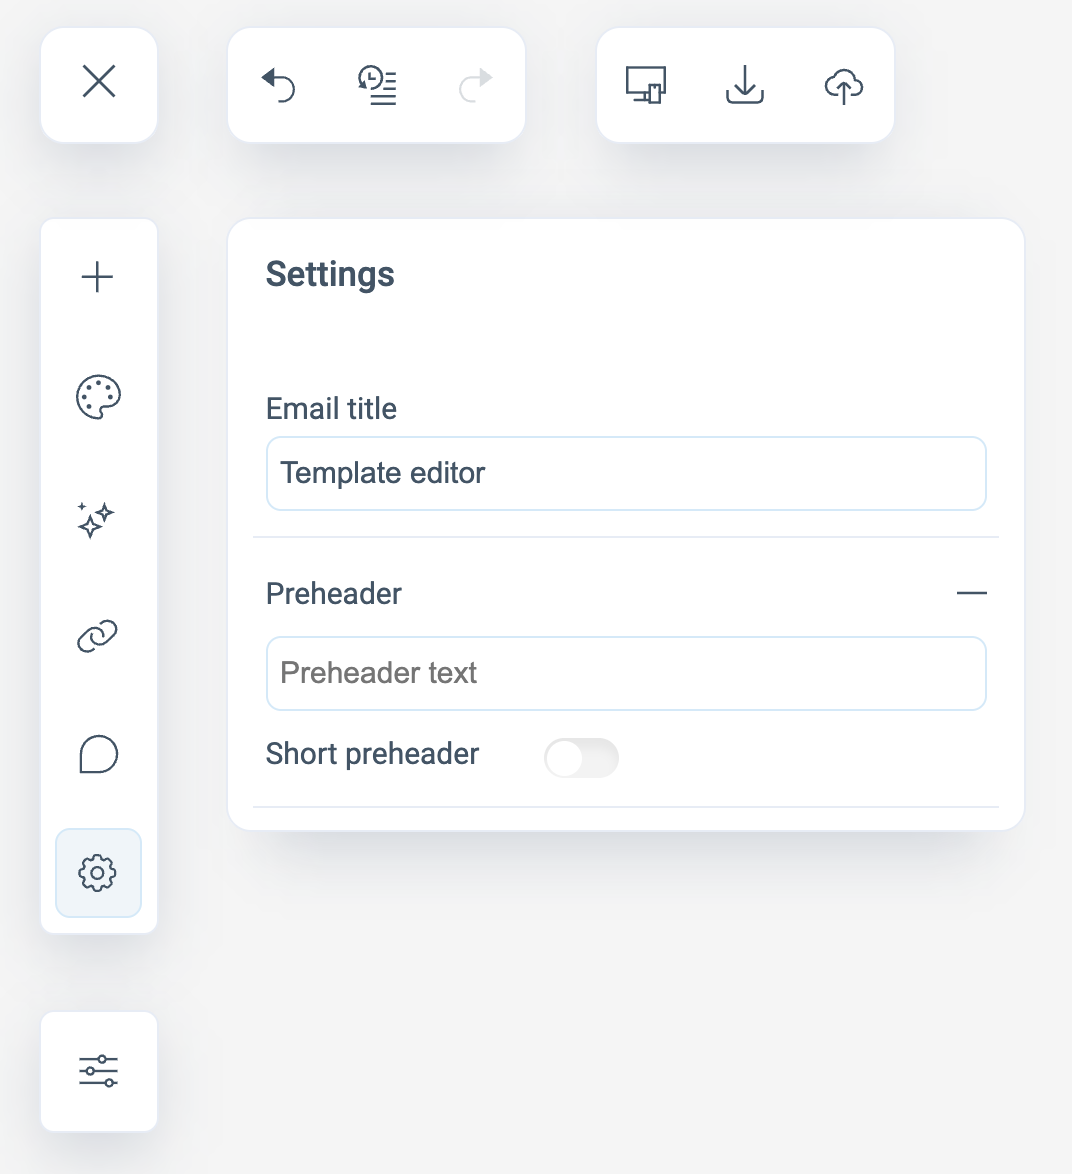Open the sliders adjustments button
The width and height of the screenshot is (1072, 1174).
click(x=98, y=1071)
